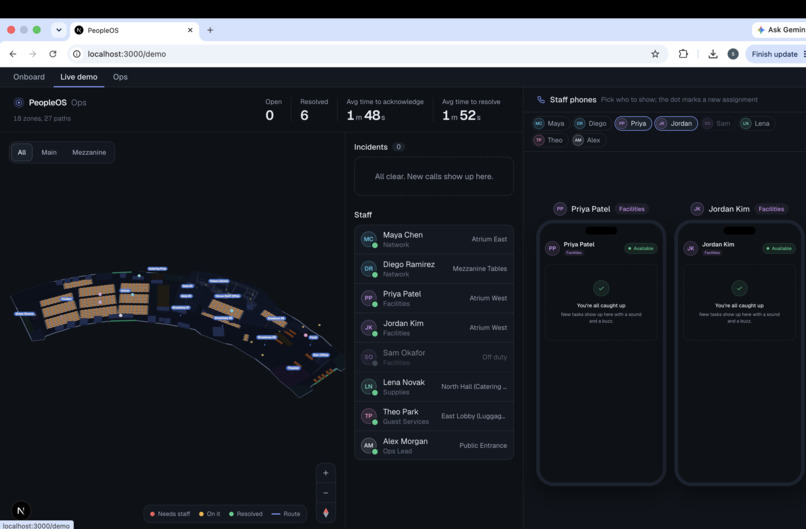Toggle Lena's phone chip
Image resolution: width=806 pixels, height=529 pixels.
(x=756, y=123)
